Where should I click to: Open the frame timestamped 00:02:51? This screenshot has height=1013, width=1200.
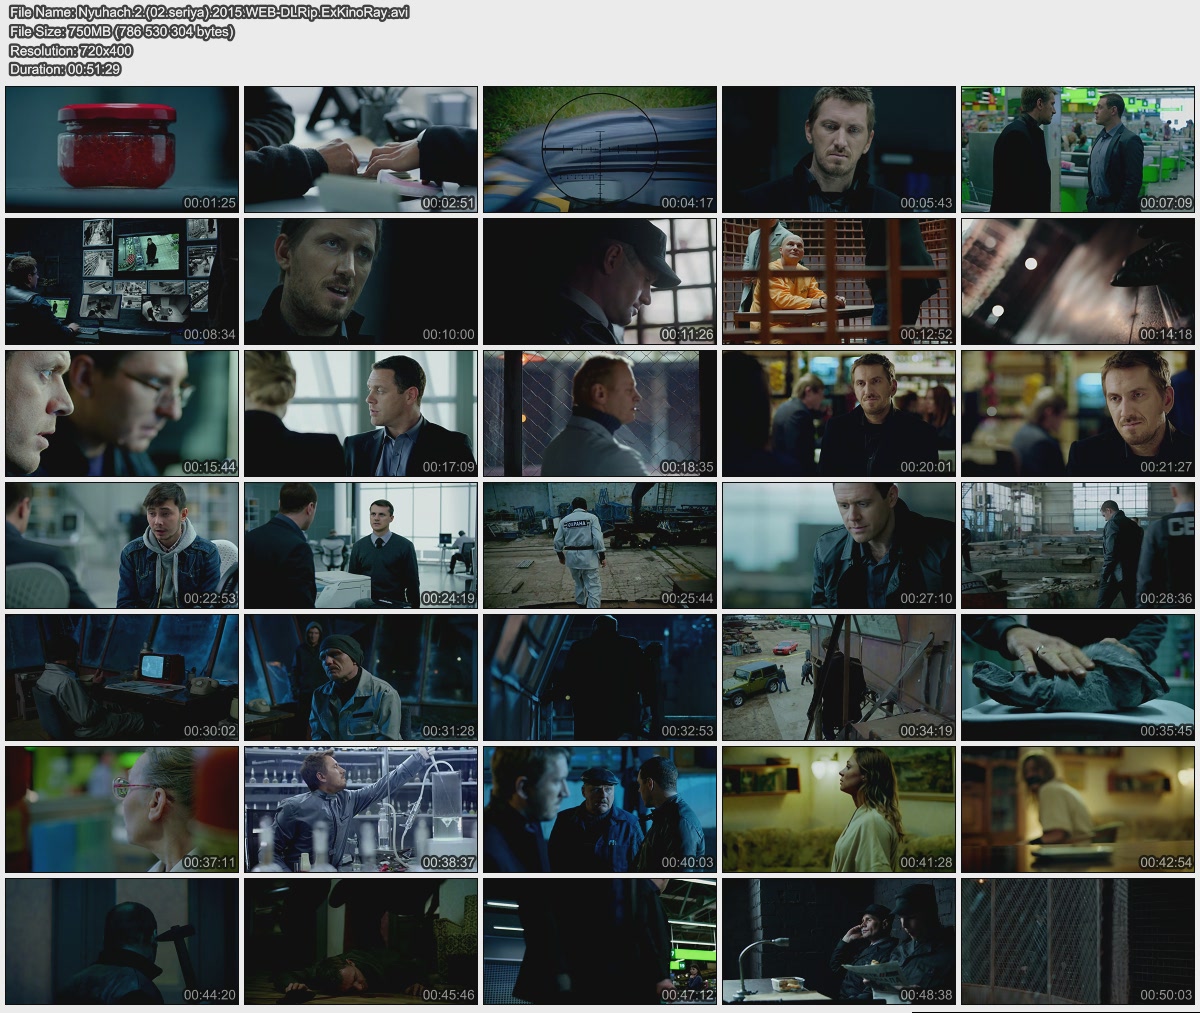point(361,149)
